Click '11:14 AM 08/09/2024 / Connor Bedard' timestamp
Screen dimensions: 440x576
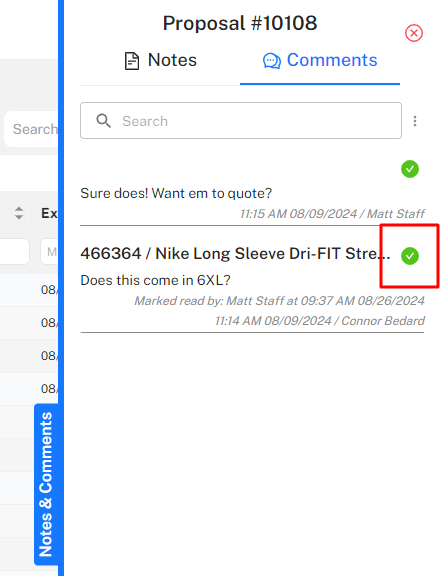coord(320,321)
